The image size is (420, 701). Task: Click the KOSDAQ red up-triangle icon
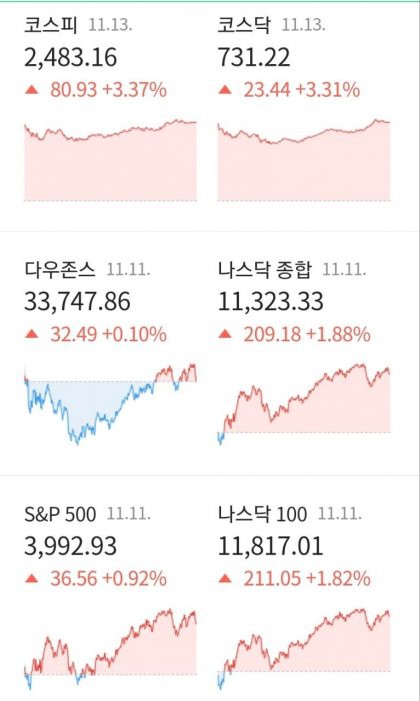tap(225, 90)
